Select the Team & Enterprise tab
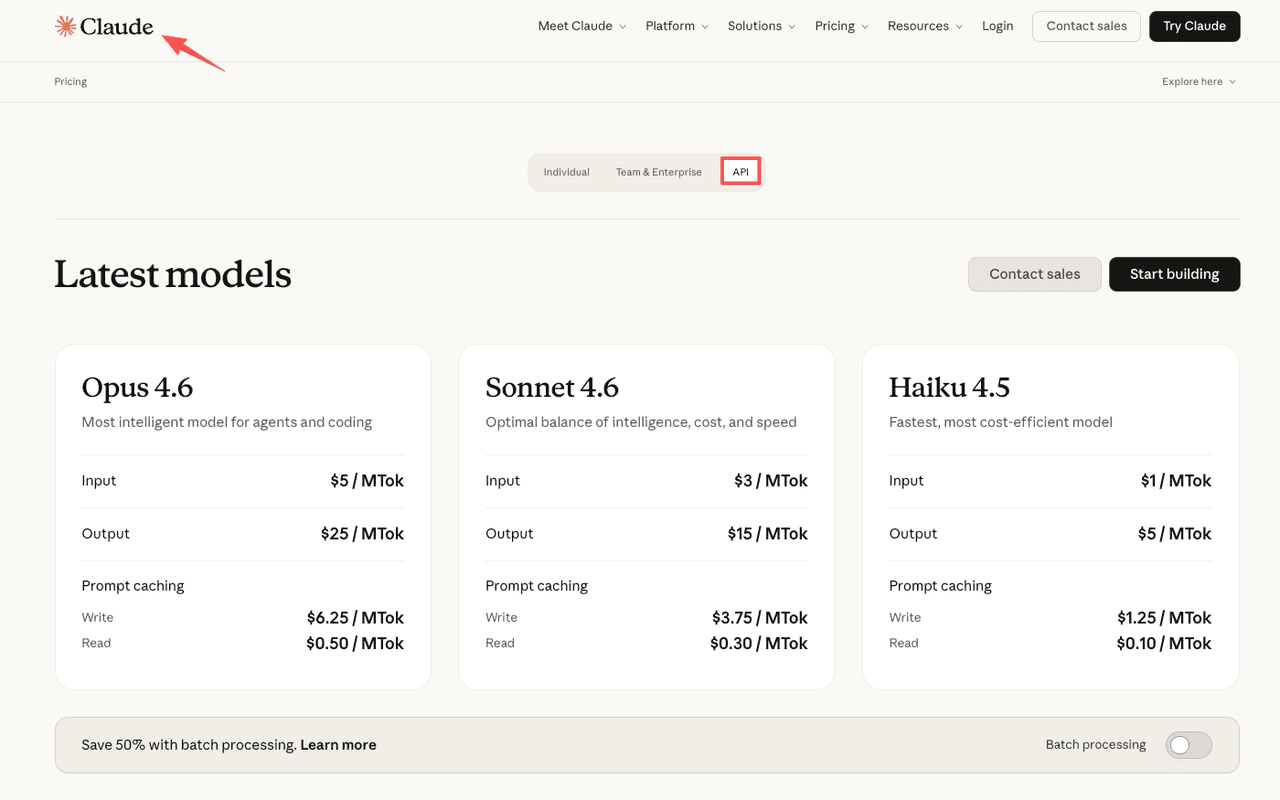Screen dimensions: 1280x800 click(658, 171)
